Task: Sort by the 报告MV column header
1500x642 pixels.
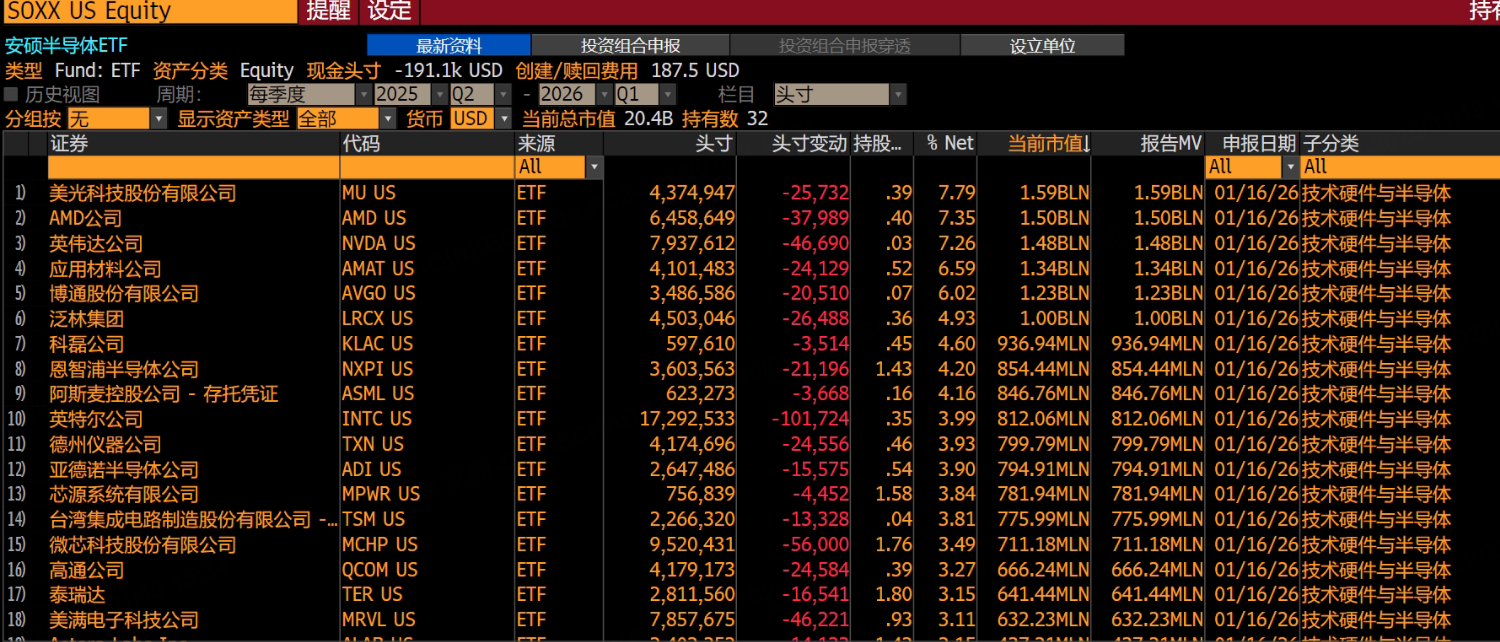Action: pos(1149,143)
